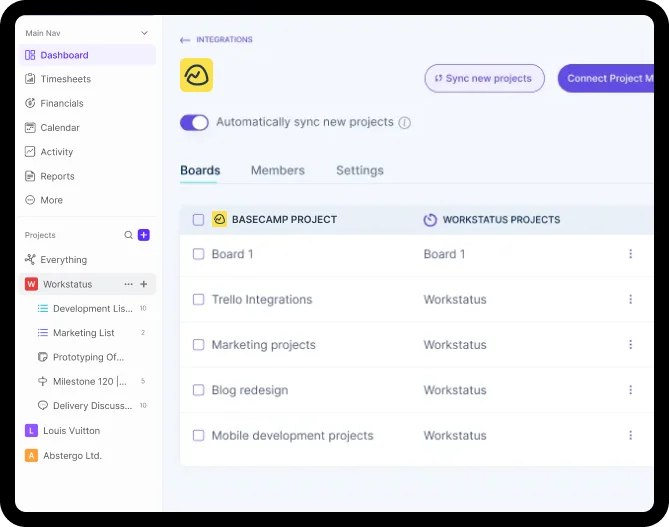
Task: Open options menu for Blog redesign row
Action: click(x=630, y=390)
